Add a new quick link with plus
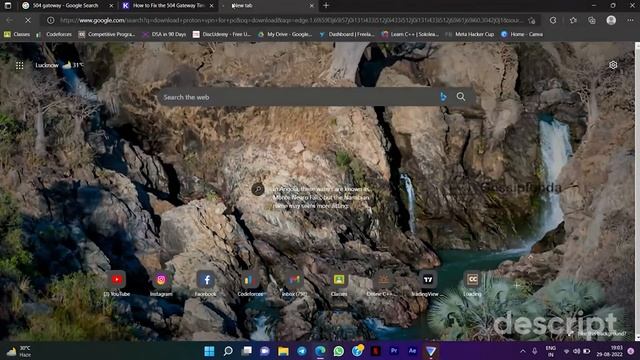640x360 pixels. tap(517, 285)
